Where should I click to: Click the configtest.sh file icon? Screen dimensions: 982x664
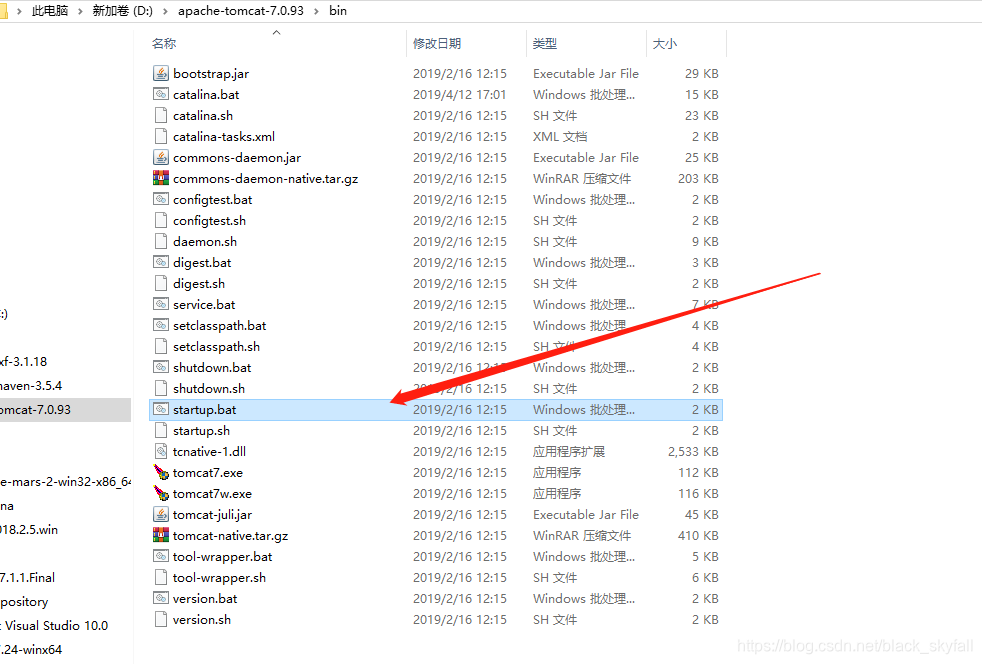tap(161, 220)
